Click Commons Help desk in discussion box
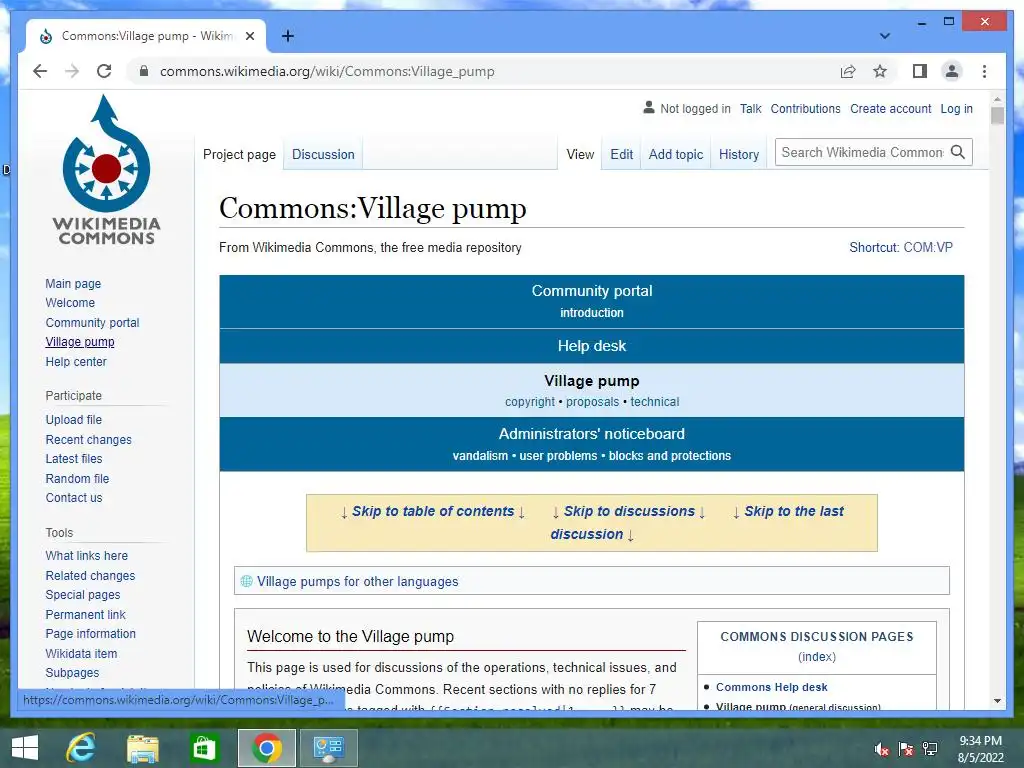Screen dimensions: 1024x768 [x=771, y=687]
